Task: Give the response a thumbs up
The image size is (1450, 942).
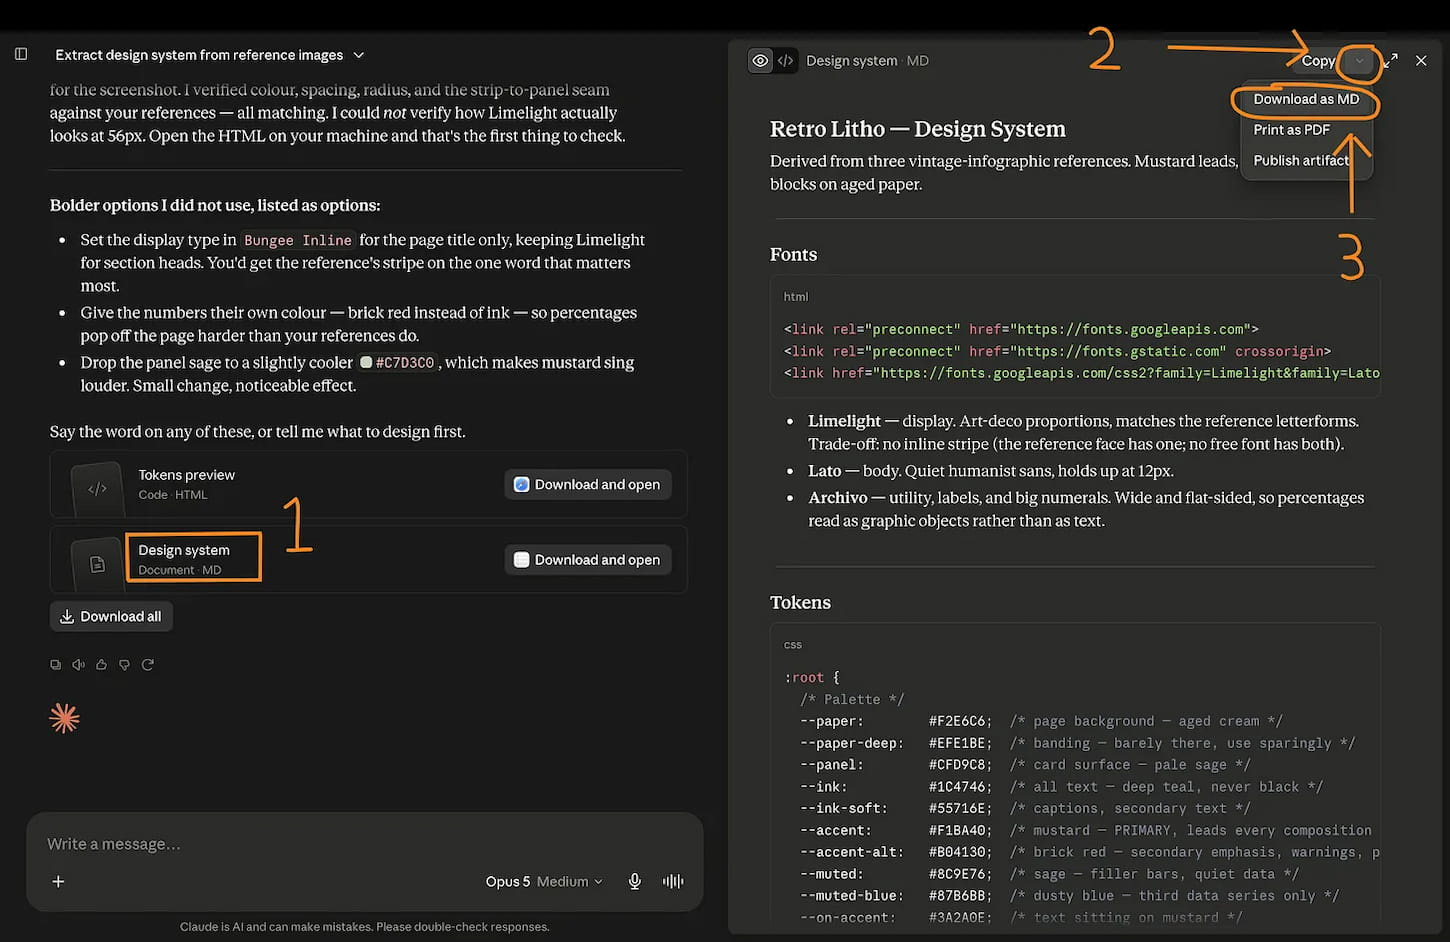Action: [x=101, y=664]
